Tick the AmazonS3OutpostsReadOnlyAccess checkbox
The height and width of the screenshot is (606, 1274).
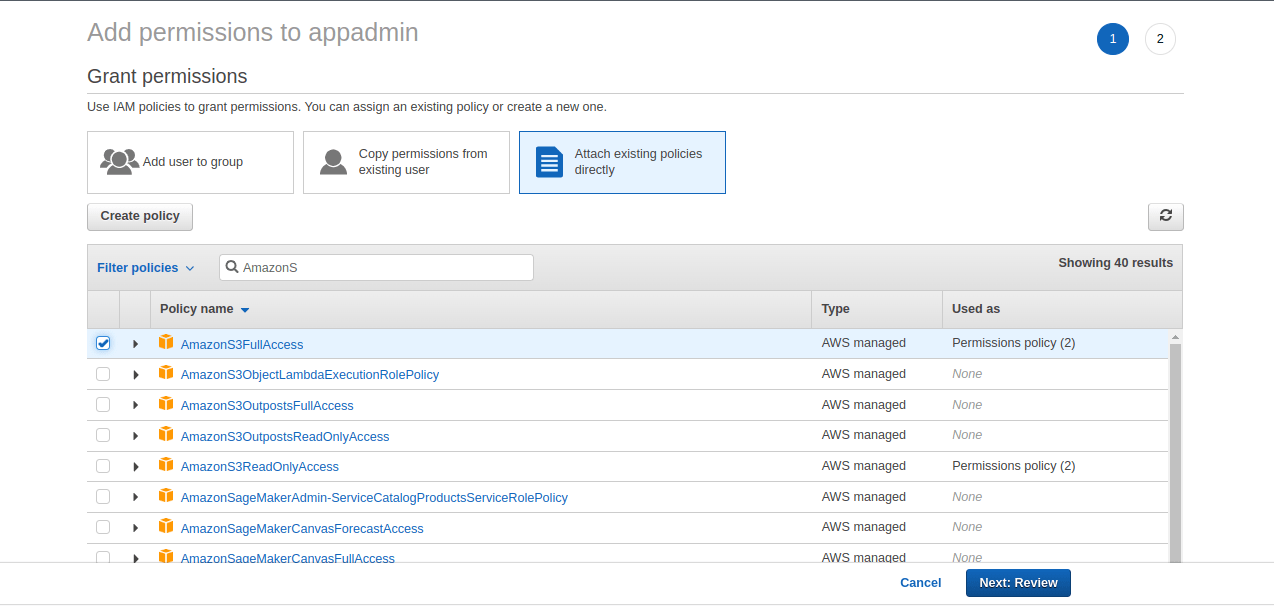point(103,436)
